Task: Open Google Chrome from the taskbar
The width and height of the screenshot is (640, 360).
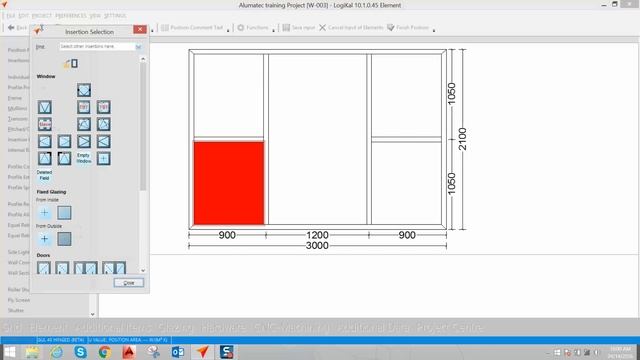Action: (104, 352)
